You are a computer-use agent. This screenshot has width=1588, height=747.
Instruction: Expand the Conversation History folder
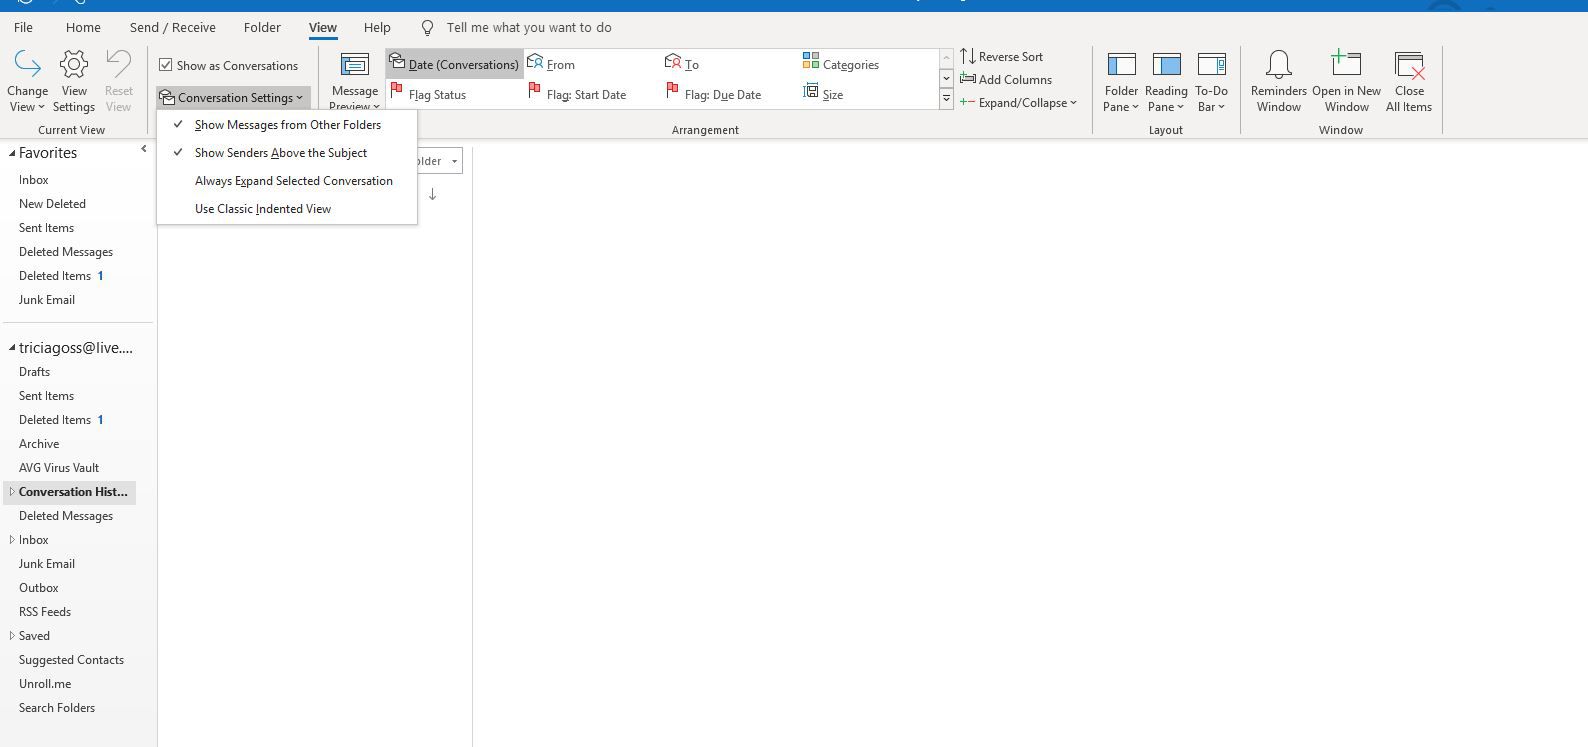pyautogui.click(x=12, y=492)
